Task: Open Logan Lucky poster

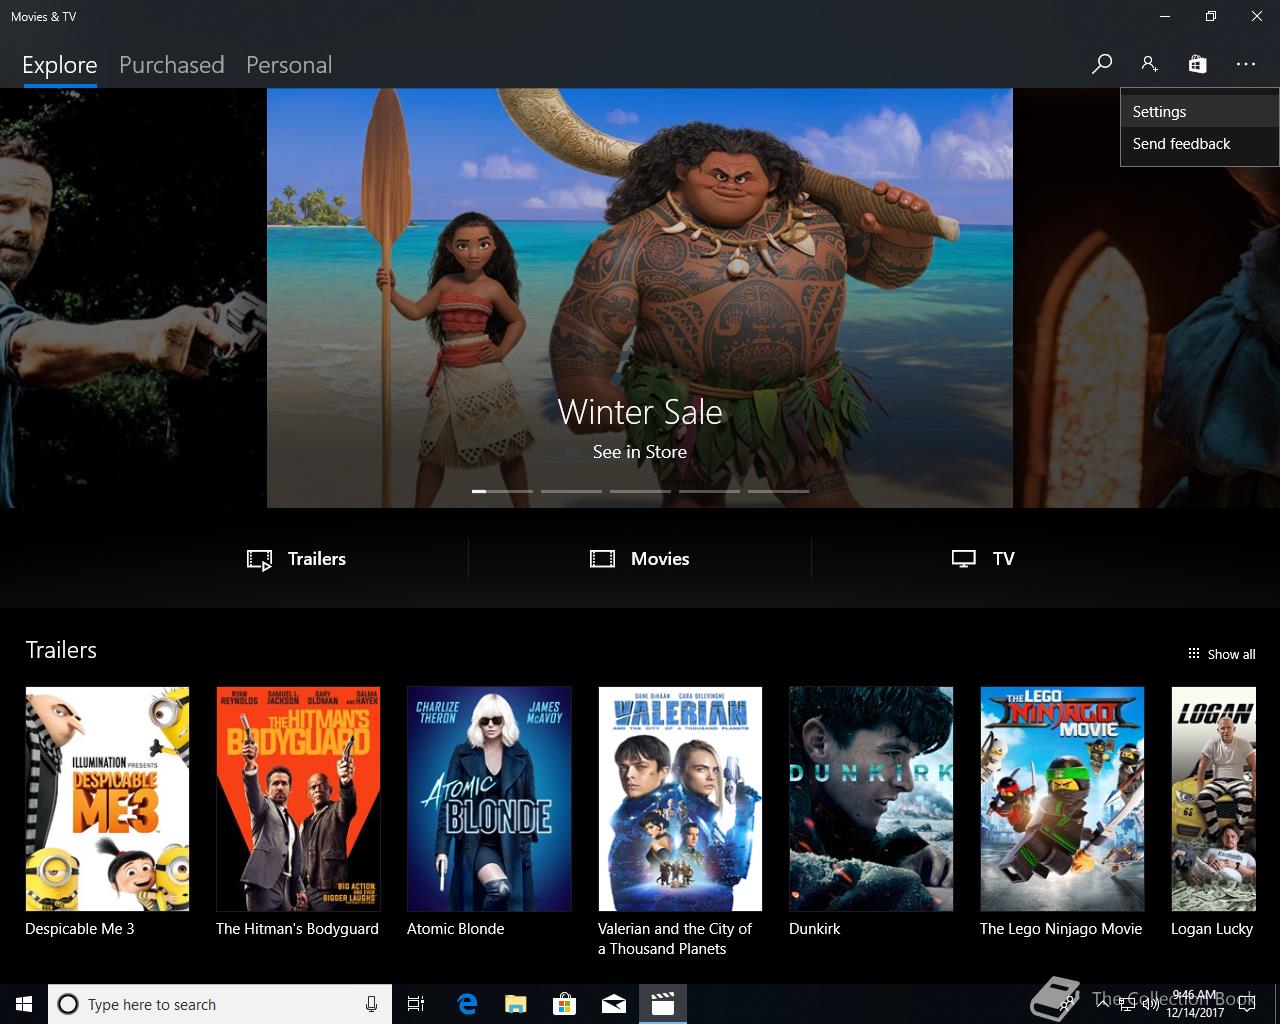Action: pos(1213,799)
